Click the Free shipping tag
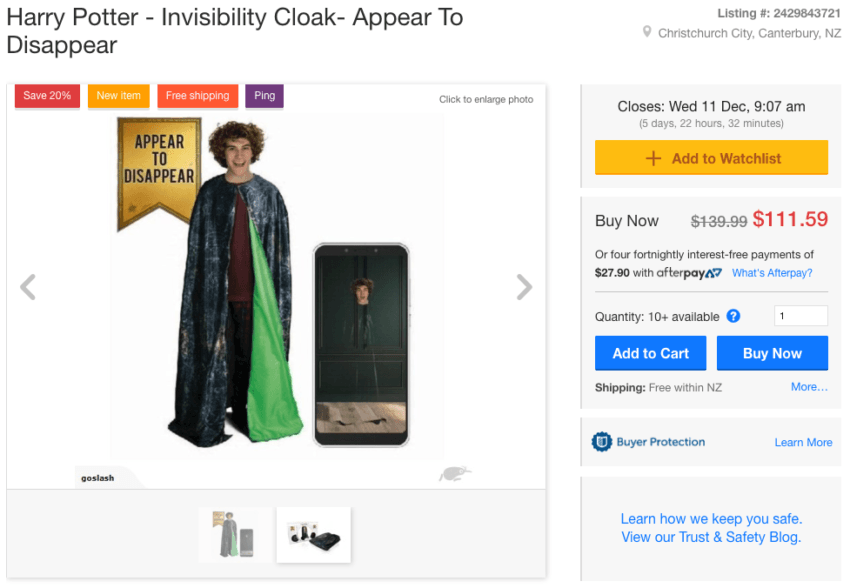The image size is (850, 588). (x=197, y=96)
